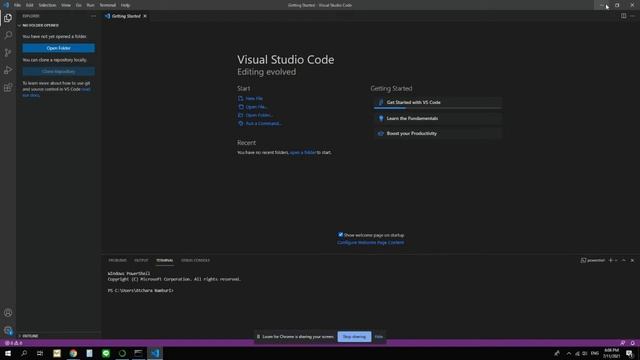Click the feedback icon in status bar
Viewport: 640px width, 360px height.
point(622,343)
